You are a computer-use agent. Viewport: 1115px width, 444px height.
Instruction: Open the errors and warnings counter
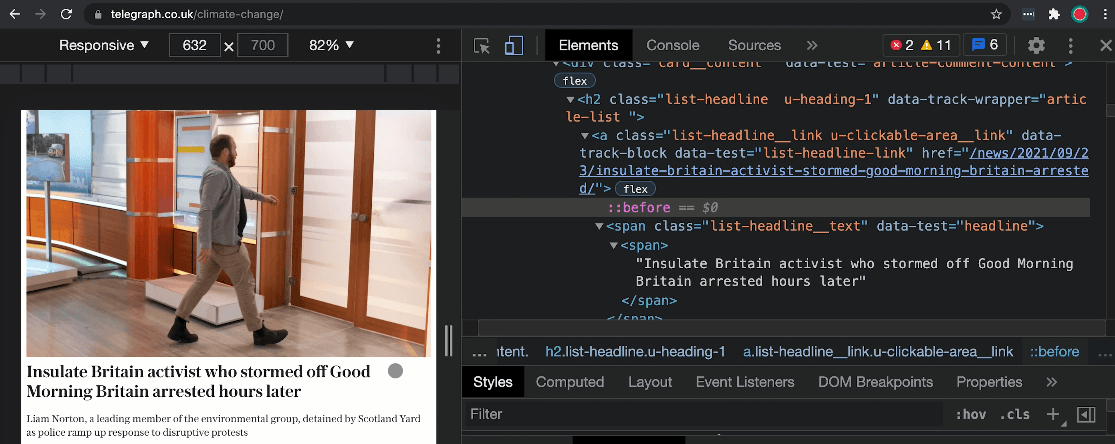point(922,46)
